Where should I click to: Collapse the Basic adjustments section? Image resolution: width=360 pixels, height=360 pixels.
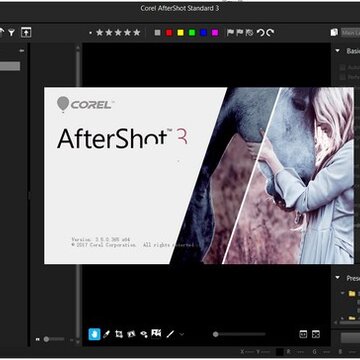pos(338,51)
